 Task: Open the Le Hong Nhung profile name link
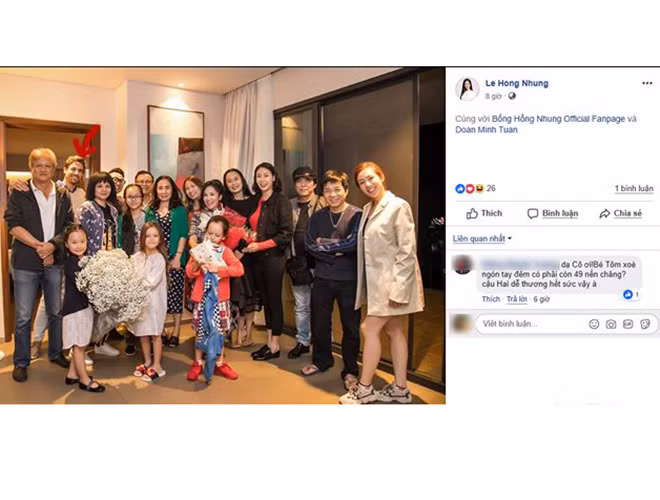pyautogui.click(x=516, y=83)
